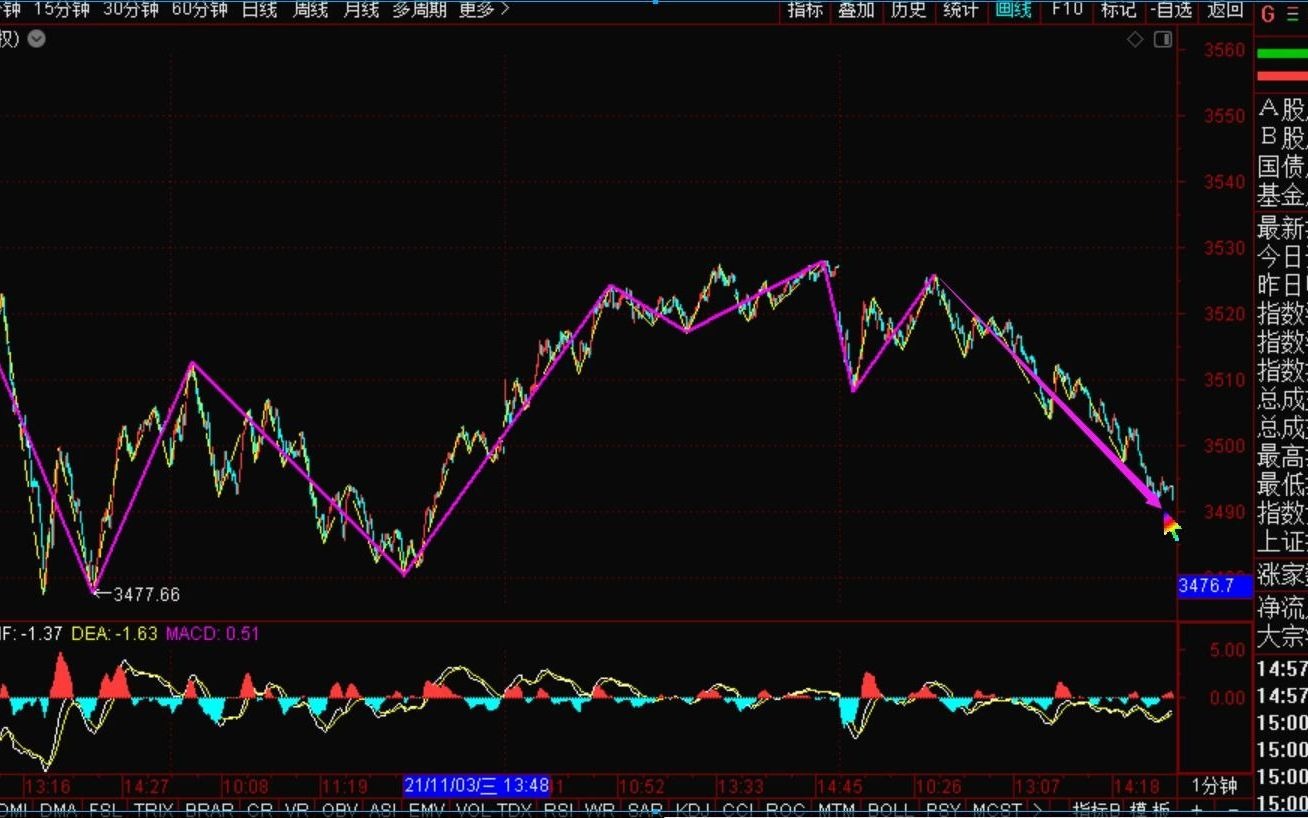Switch to the 30分钟 period tab

tap(131, 10)
